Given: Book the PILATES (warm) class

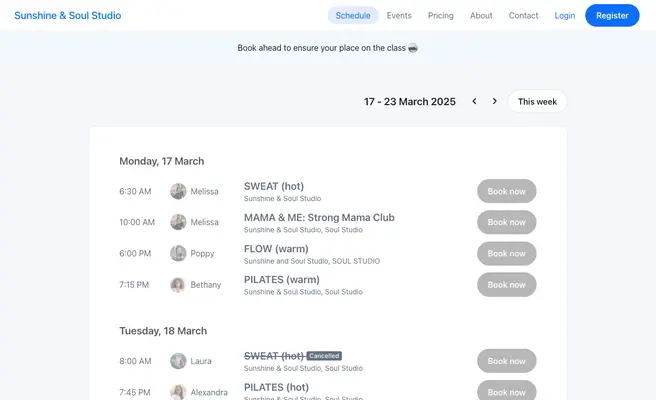Looking at the screenshot, I should (507, 285).
